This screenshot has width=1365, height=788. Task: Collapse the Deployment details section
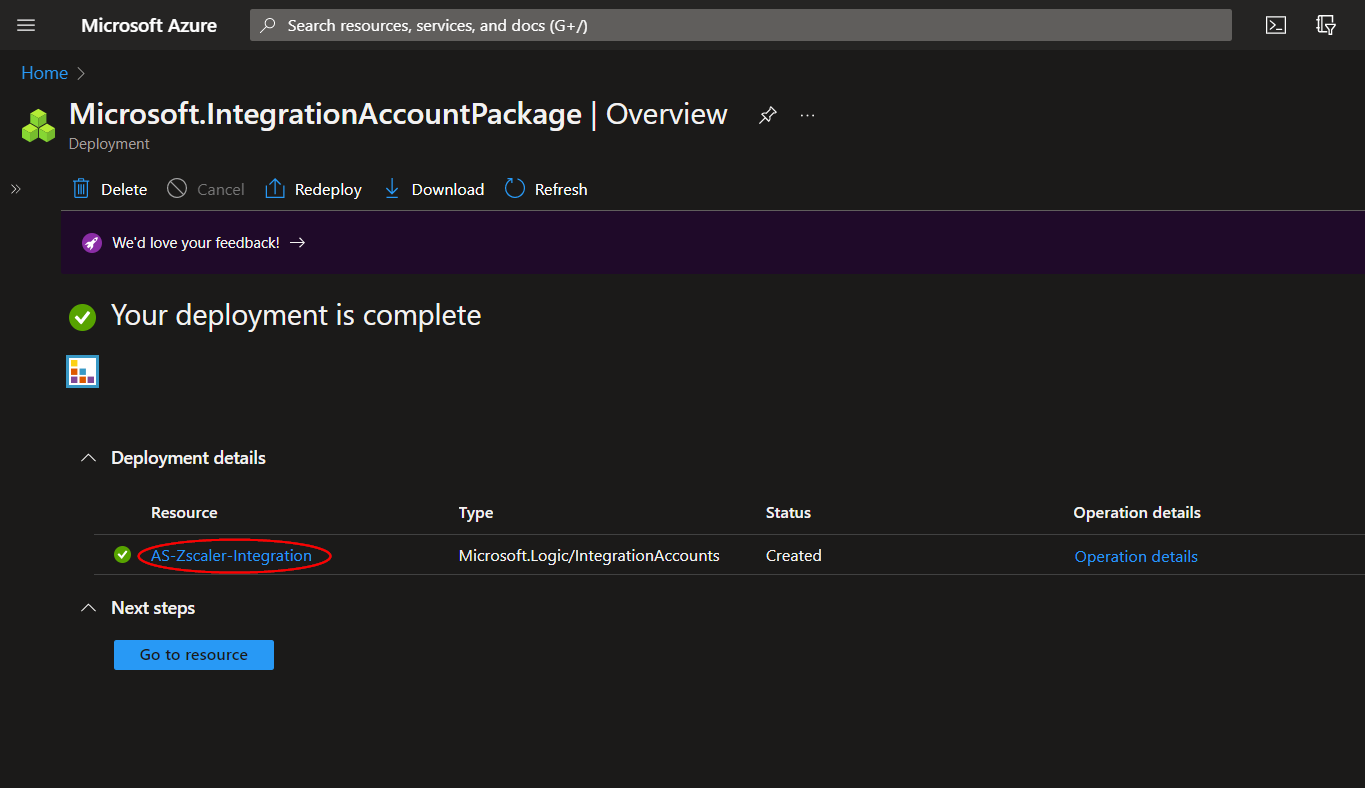click(x=89, y=458)
